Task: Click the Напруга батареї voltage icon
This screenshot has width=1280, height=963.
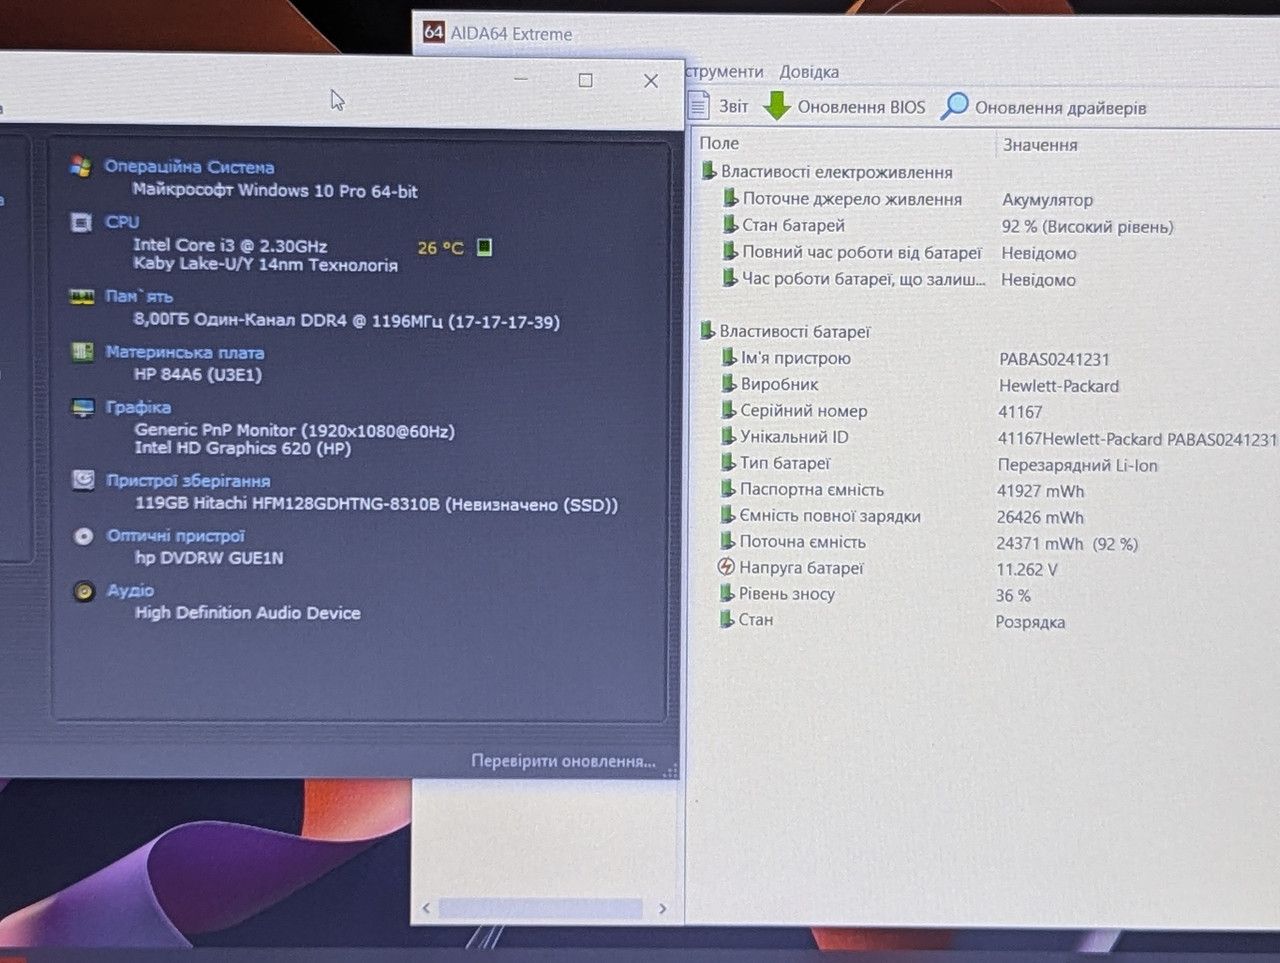Action: pos(727,567)
